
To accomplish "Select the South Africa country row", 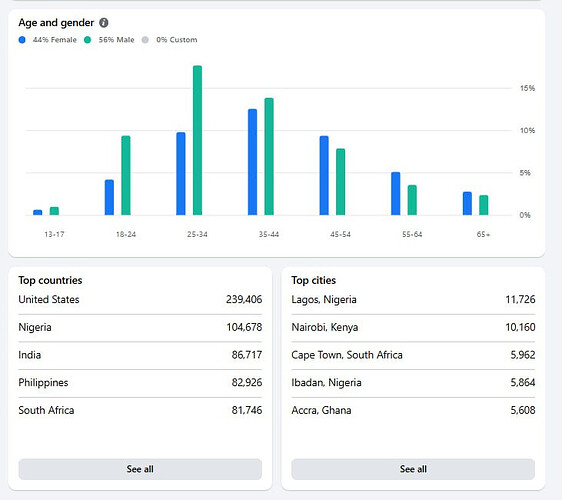I will click(140, 410).
